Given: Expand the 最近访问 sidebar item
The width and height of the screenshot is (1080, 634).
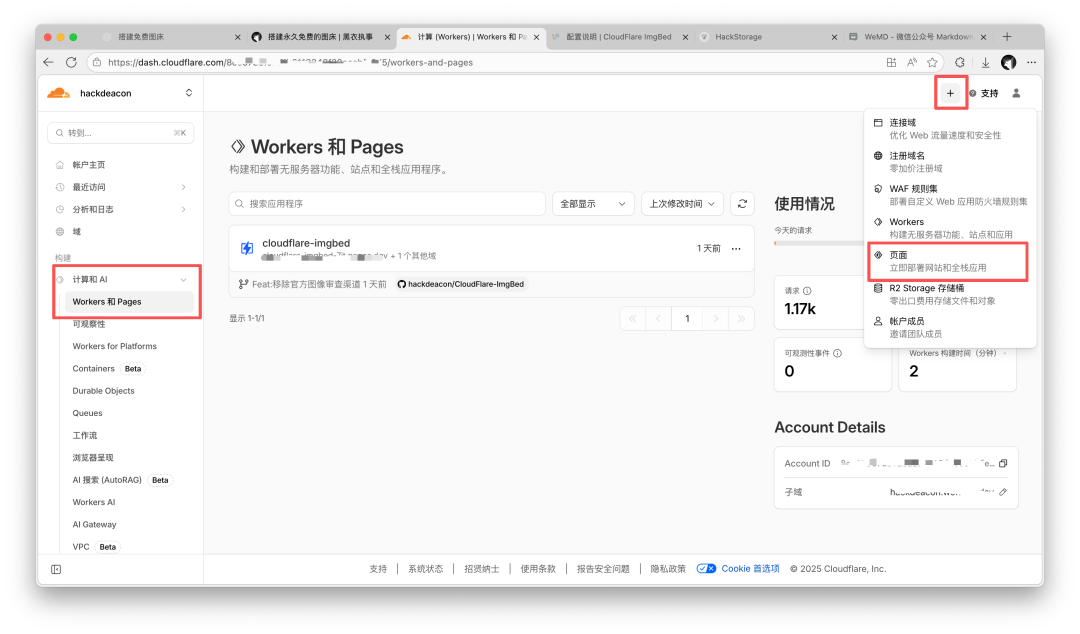Looking at the screenshot, I should pos(183,187).
